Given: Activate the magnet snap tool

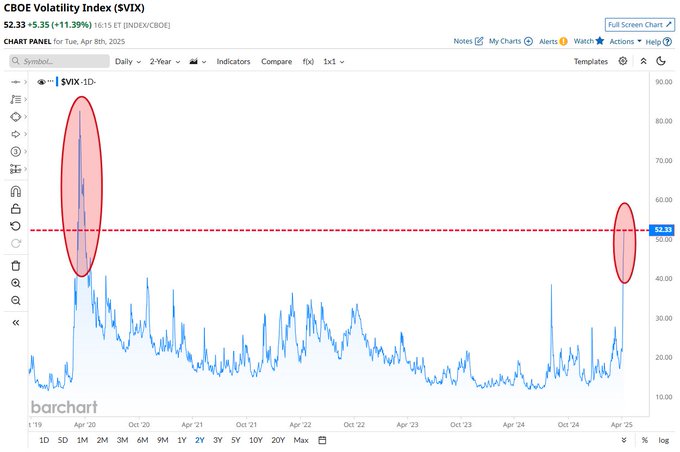Looking at the screenshot, I should click(15, 191).
